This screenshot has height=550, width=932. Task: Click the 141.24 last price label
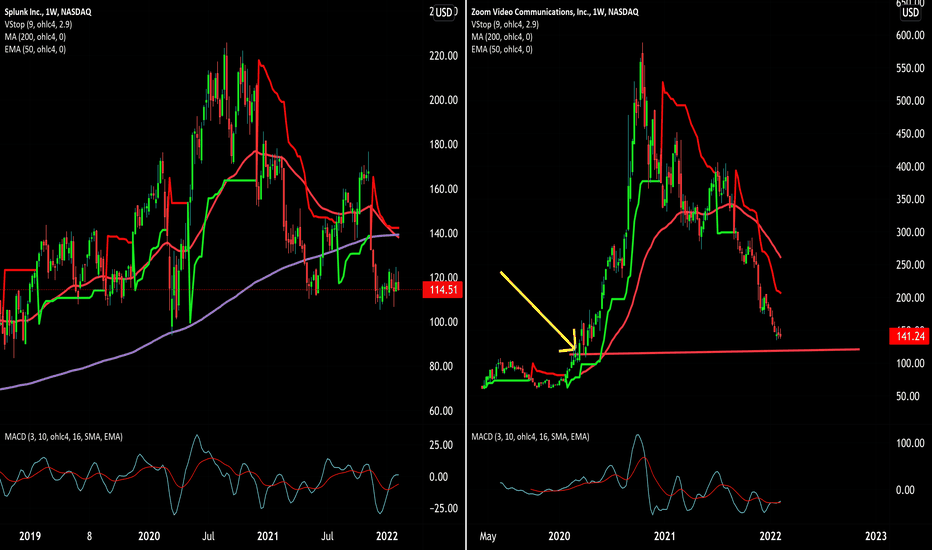pyautogui.click(x=909, y=337)
